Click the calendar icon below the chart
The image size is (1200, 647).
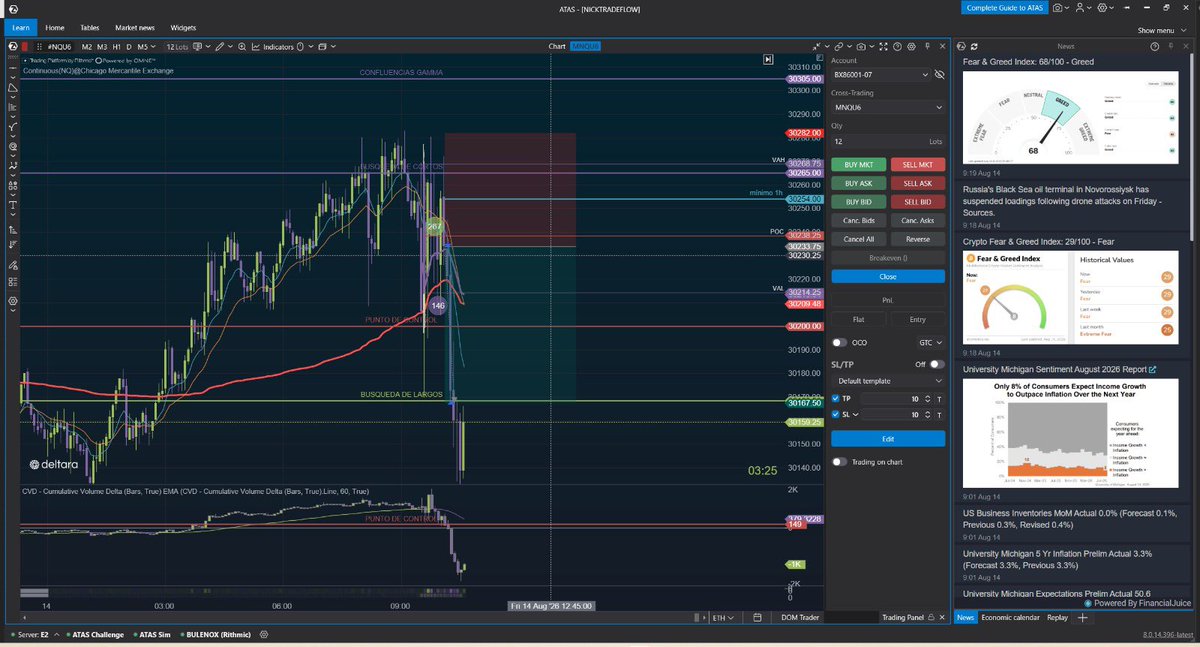tap(757, 618)
